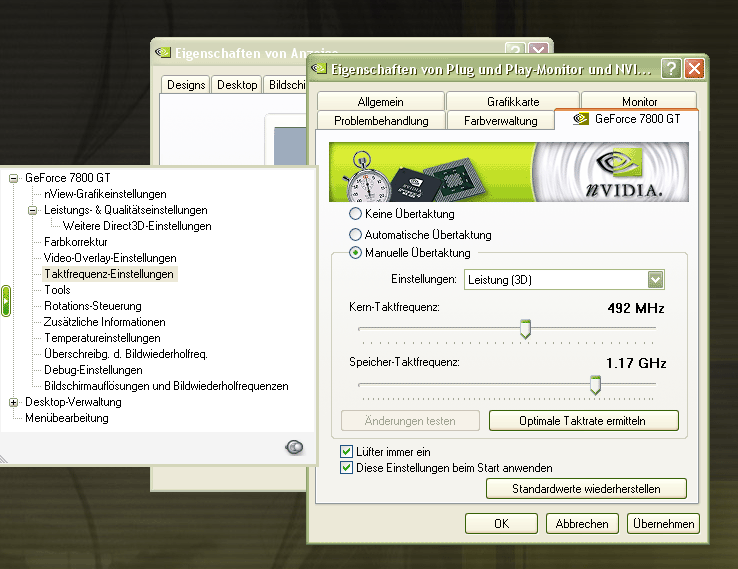Viewport: 738px width, 569px height.
Task: Click the green flyout menu handle
Action: pyautogui.click(x=6, y=301)
